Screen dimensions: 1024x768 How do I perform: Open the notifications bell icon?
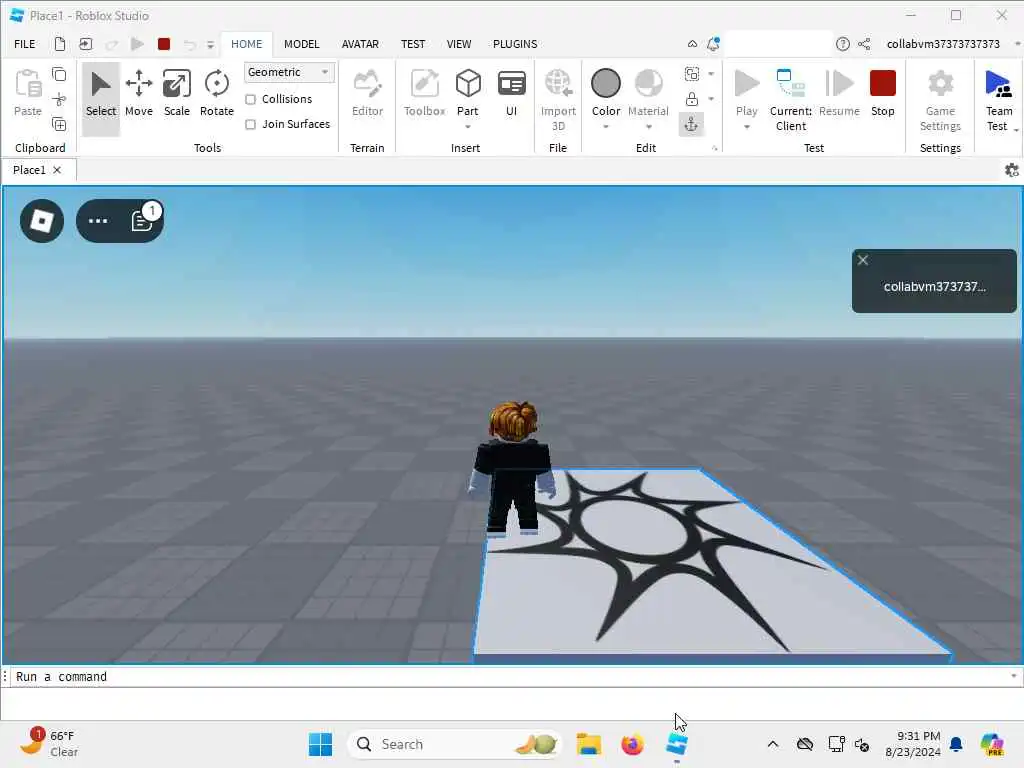point(713,44)
